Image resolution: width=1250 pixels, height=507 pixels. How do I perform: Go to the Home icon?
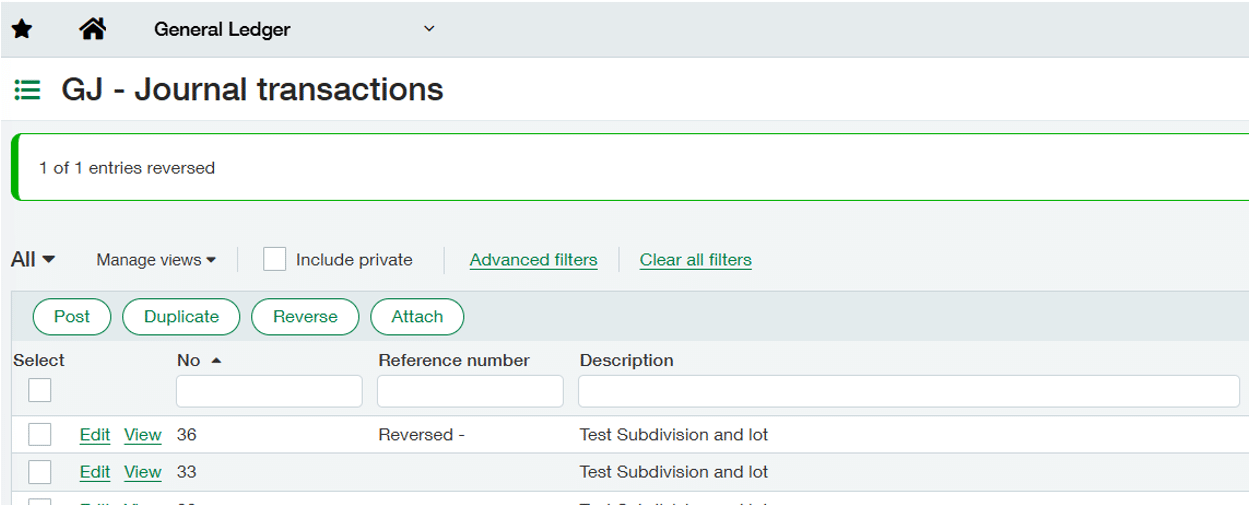92,30
